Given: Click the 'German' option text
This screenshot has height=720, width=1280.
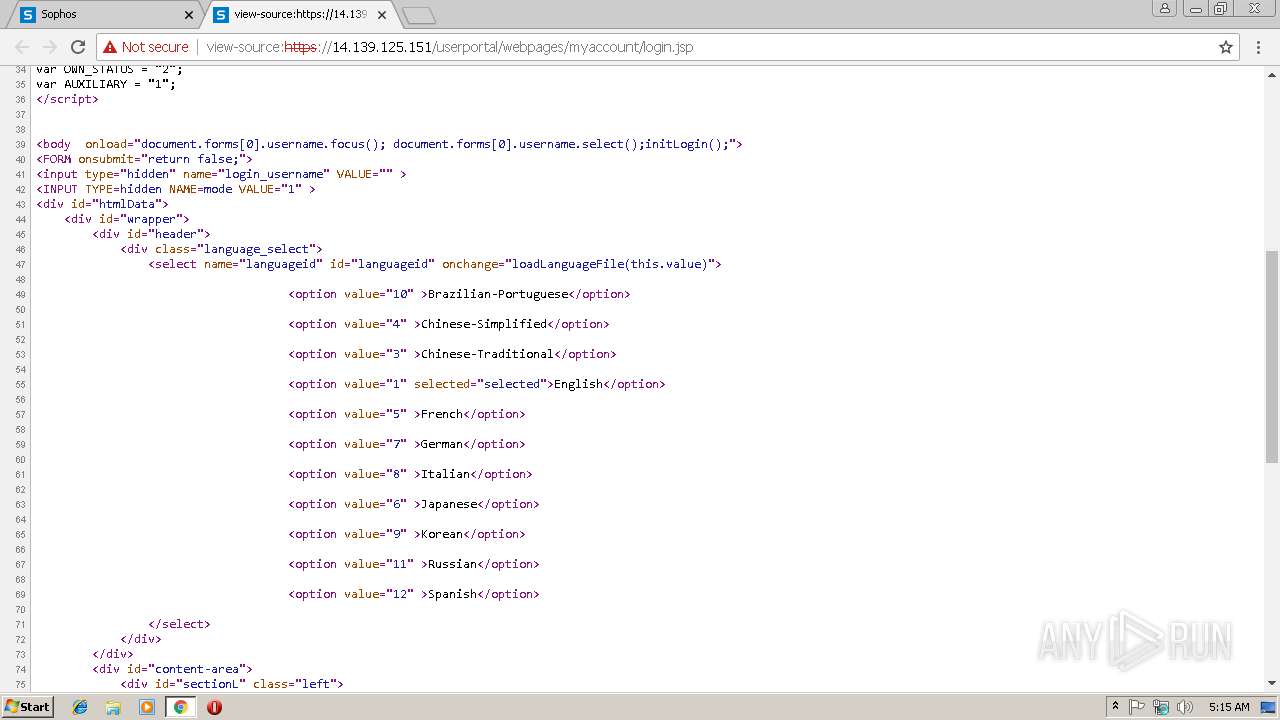Looking at the screenshot, I should (x=442, y=444).
